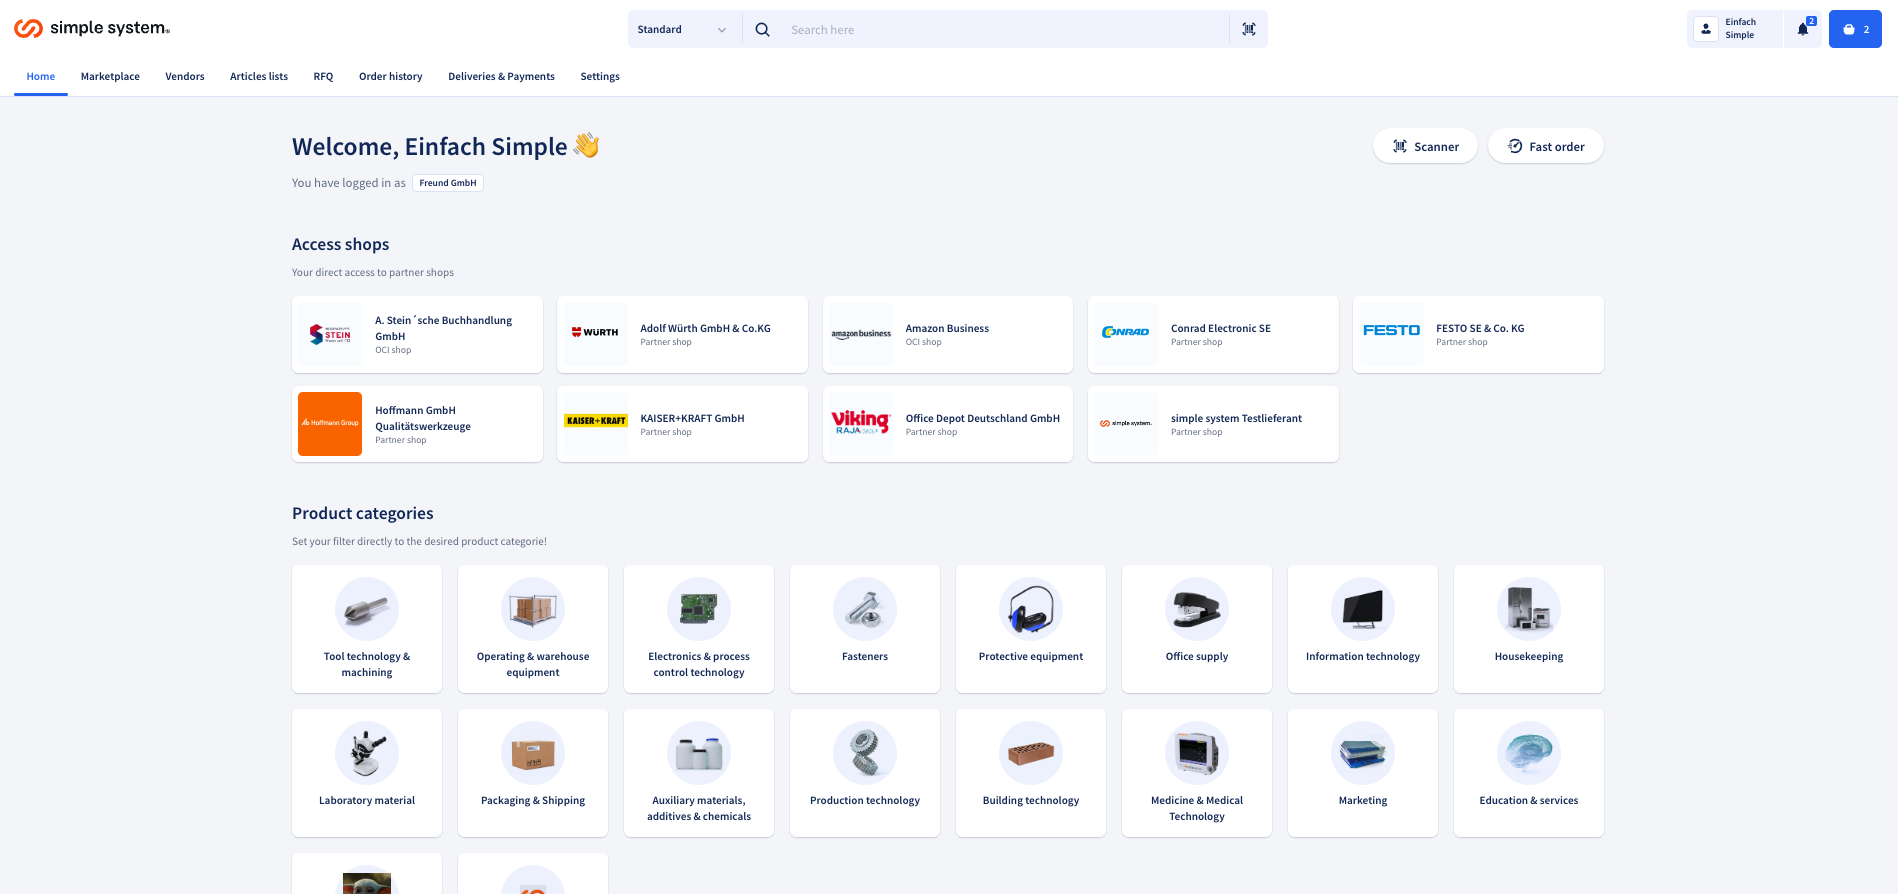Click the search magnifier icon

[x=762, y=30]
